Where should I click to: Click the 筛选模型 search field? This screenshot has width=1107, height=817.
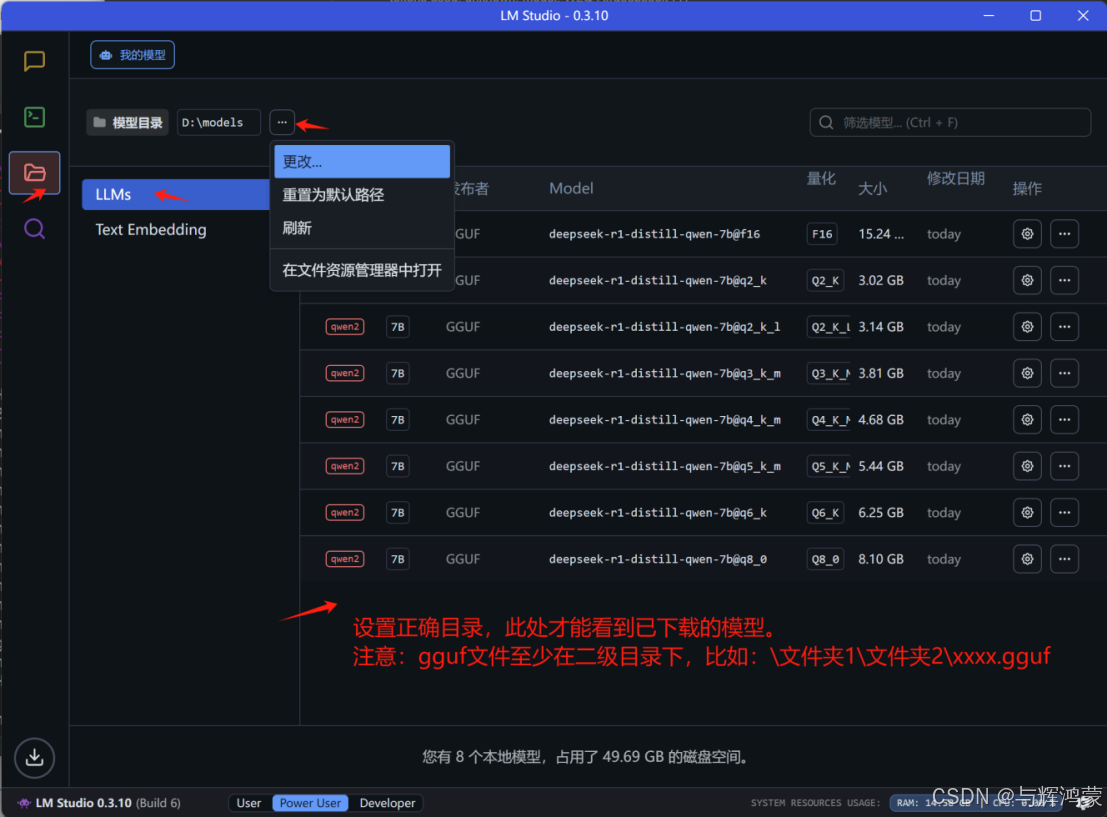pyautogui.click(x=950, y=123)
